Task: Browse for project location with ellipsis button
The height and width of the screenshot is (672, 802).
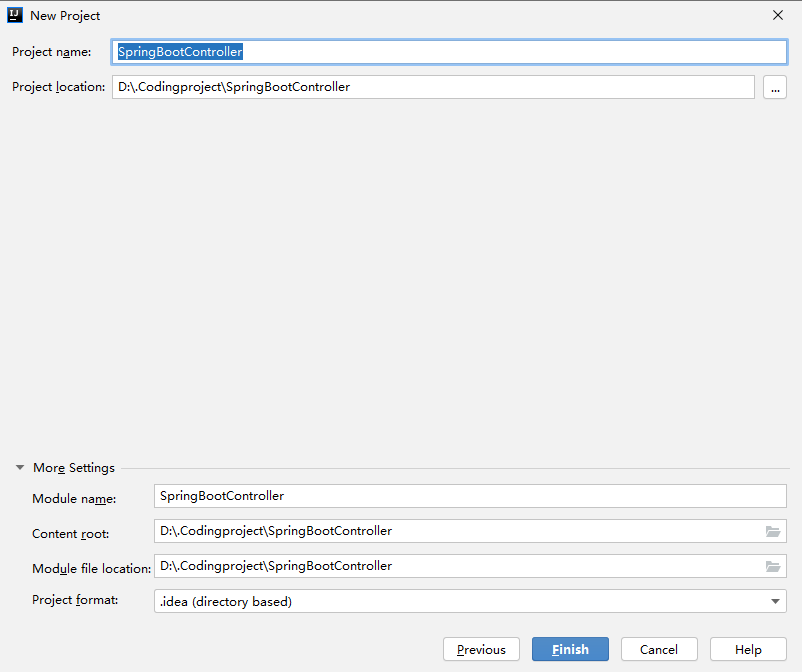Action: (775, 87)
